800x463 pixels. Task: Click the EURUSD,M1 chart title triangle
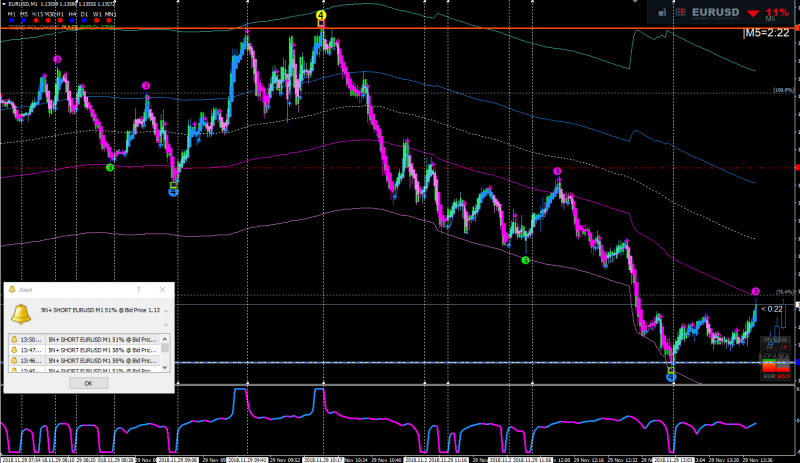(x=4, y=4)
